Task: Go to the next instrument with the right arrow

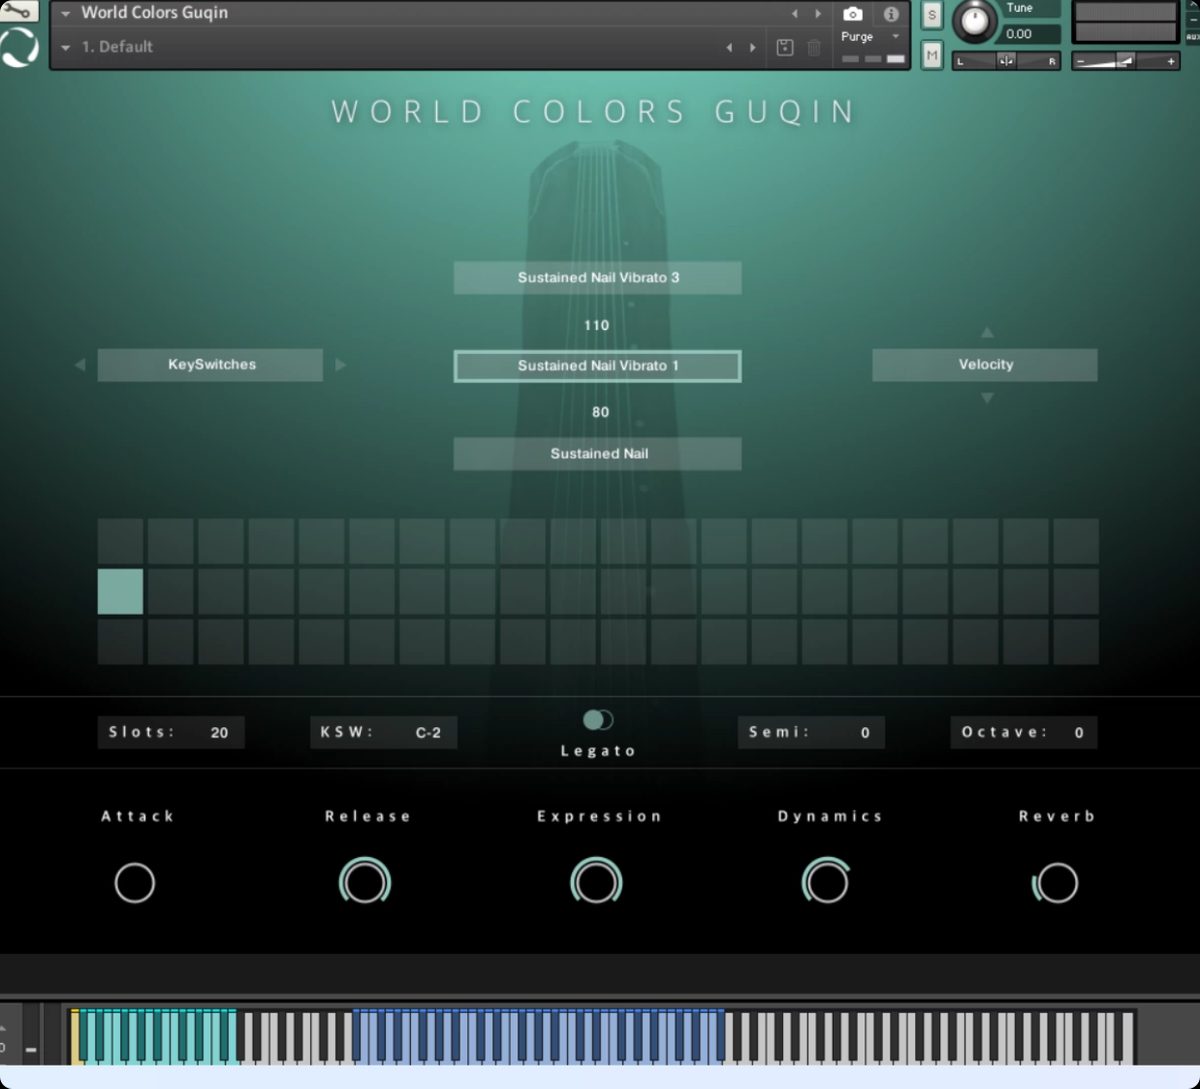Action: 818,14
